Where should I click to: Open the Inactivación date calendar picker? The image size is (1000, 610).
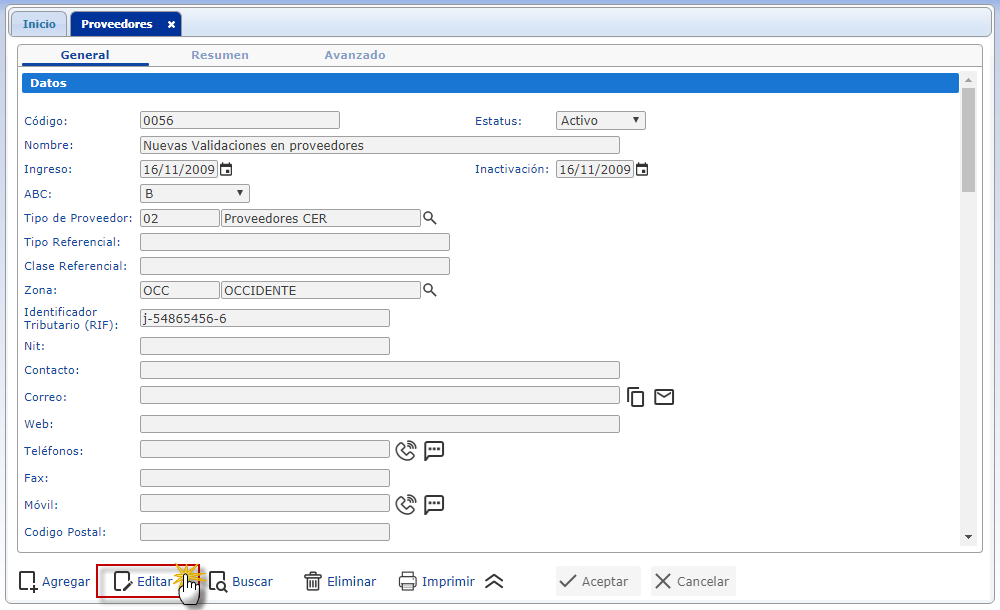tap(642, 169)
